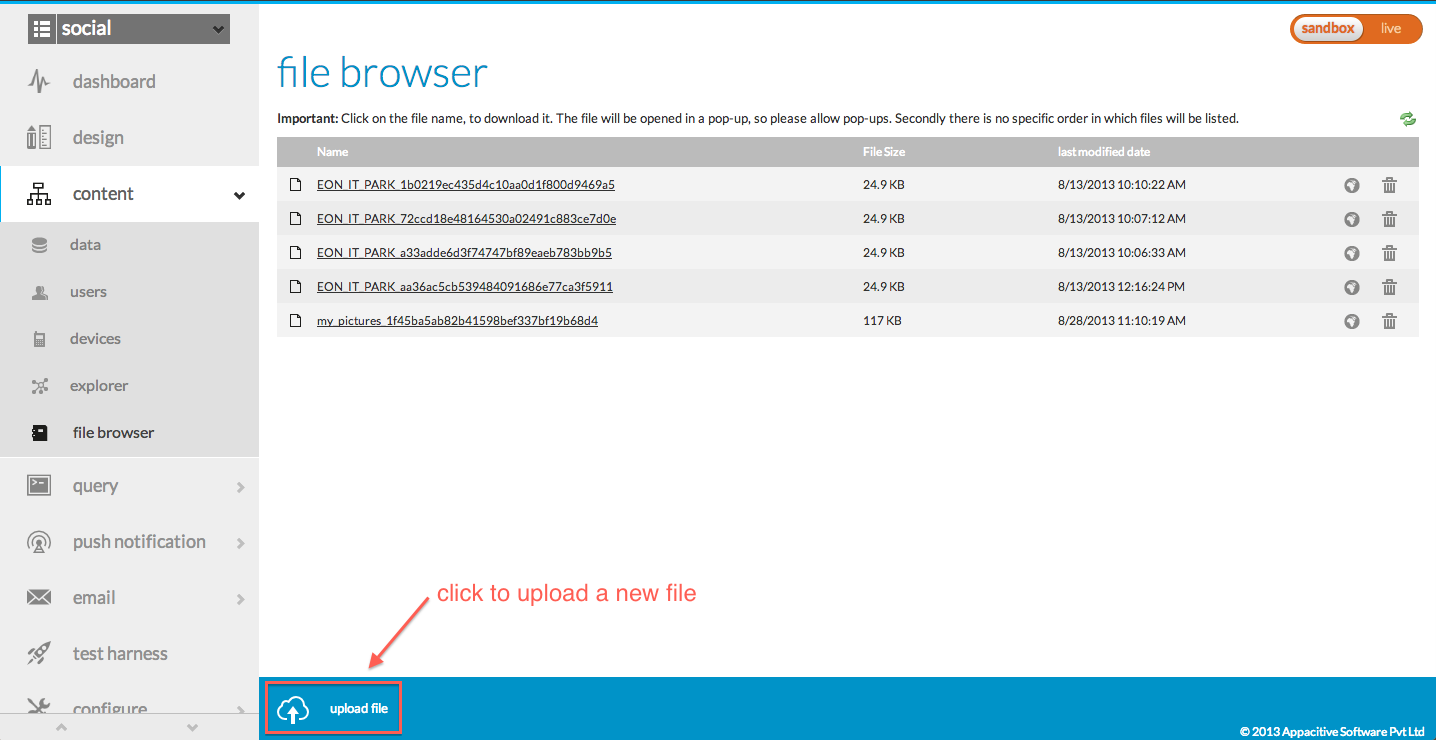The image size is (1436, 740).
Task: Download EON_IT_PARK_a33adde6d3f74747bf89eaeb783bb9b5
Action: [464, 253]
